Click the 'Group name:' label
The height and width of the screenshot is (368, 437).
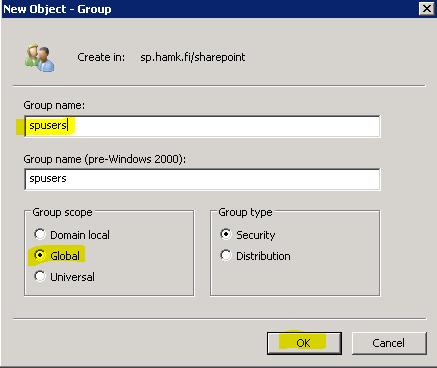point(54,105)
